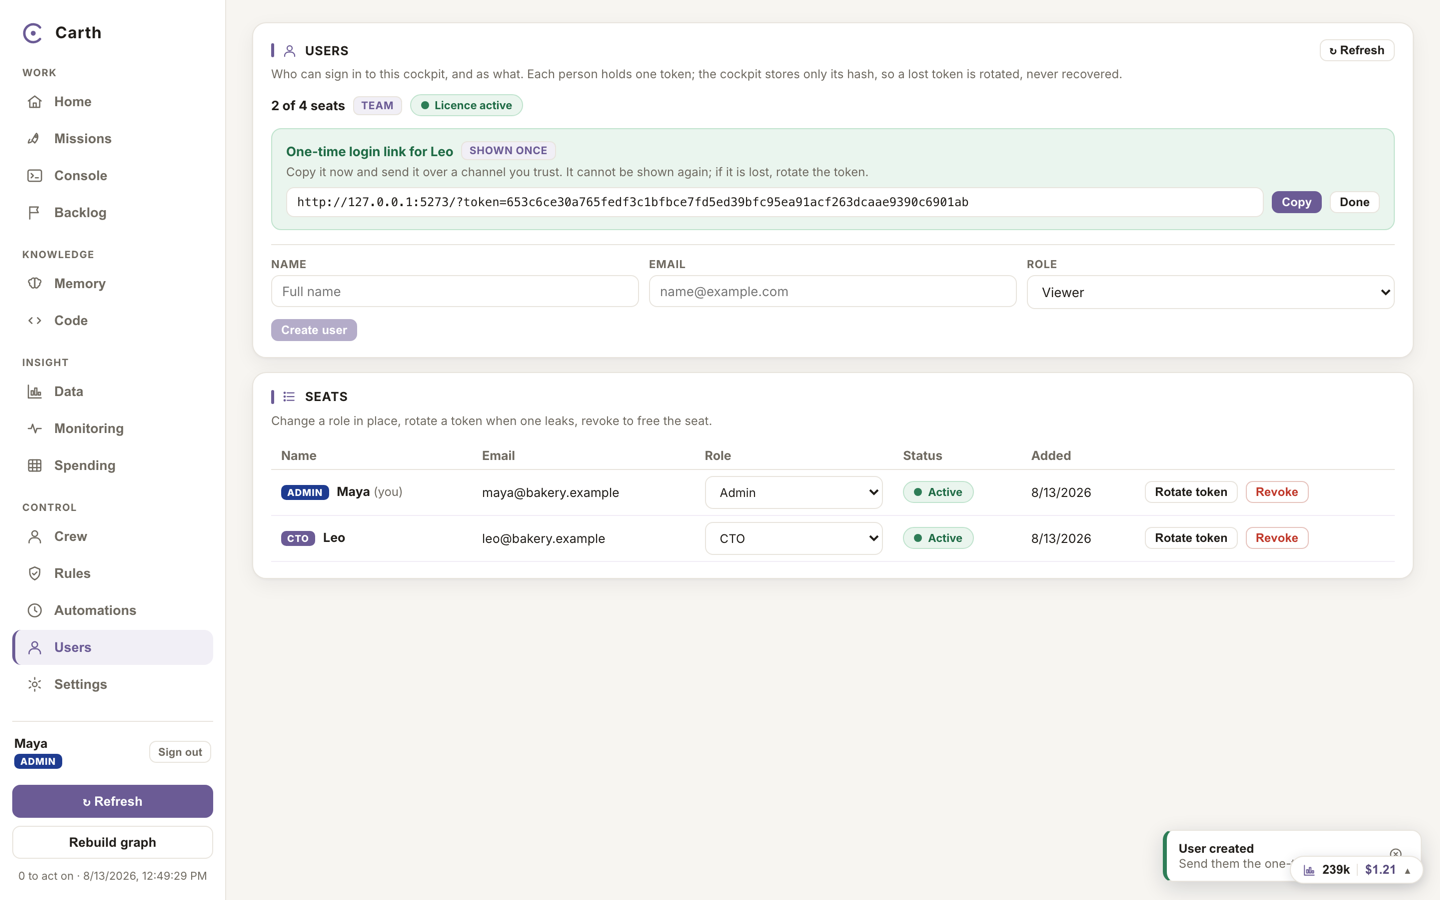Click the "2 of 4 seats" text
Image resolution: width=1440 pixels, height=900 pixels.
tap(308, 105)
